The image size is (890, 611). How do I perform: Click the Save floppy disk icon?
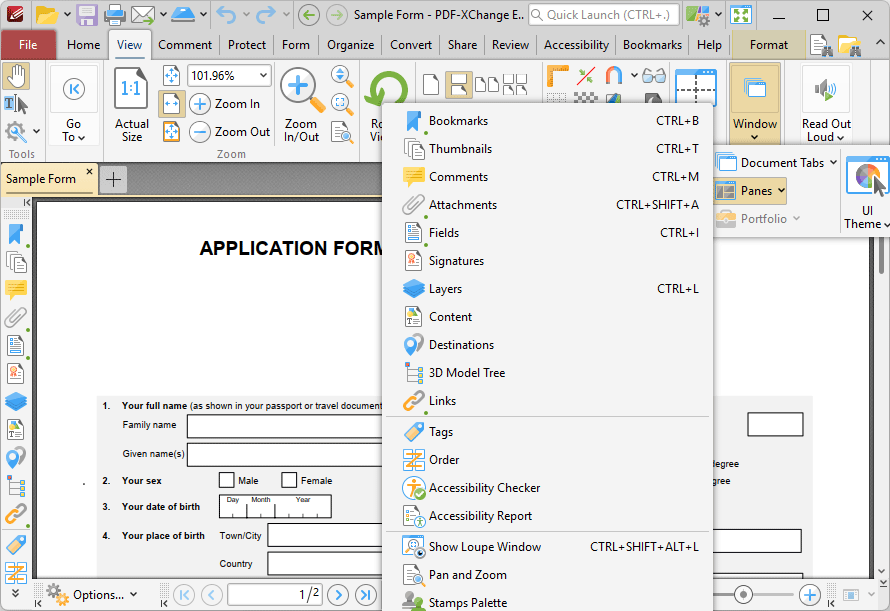click(87, 15)
